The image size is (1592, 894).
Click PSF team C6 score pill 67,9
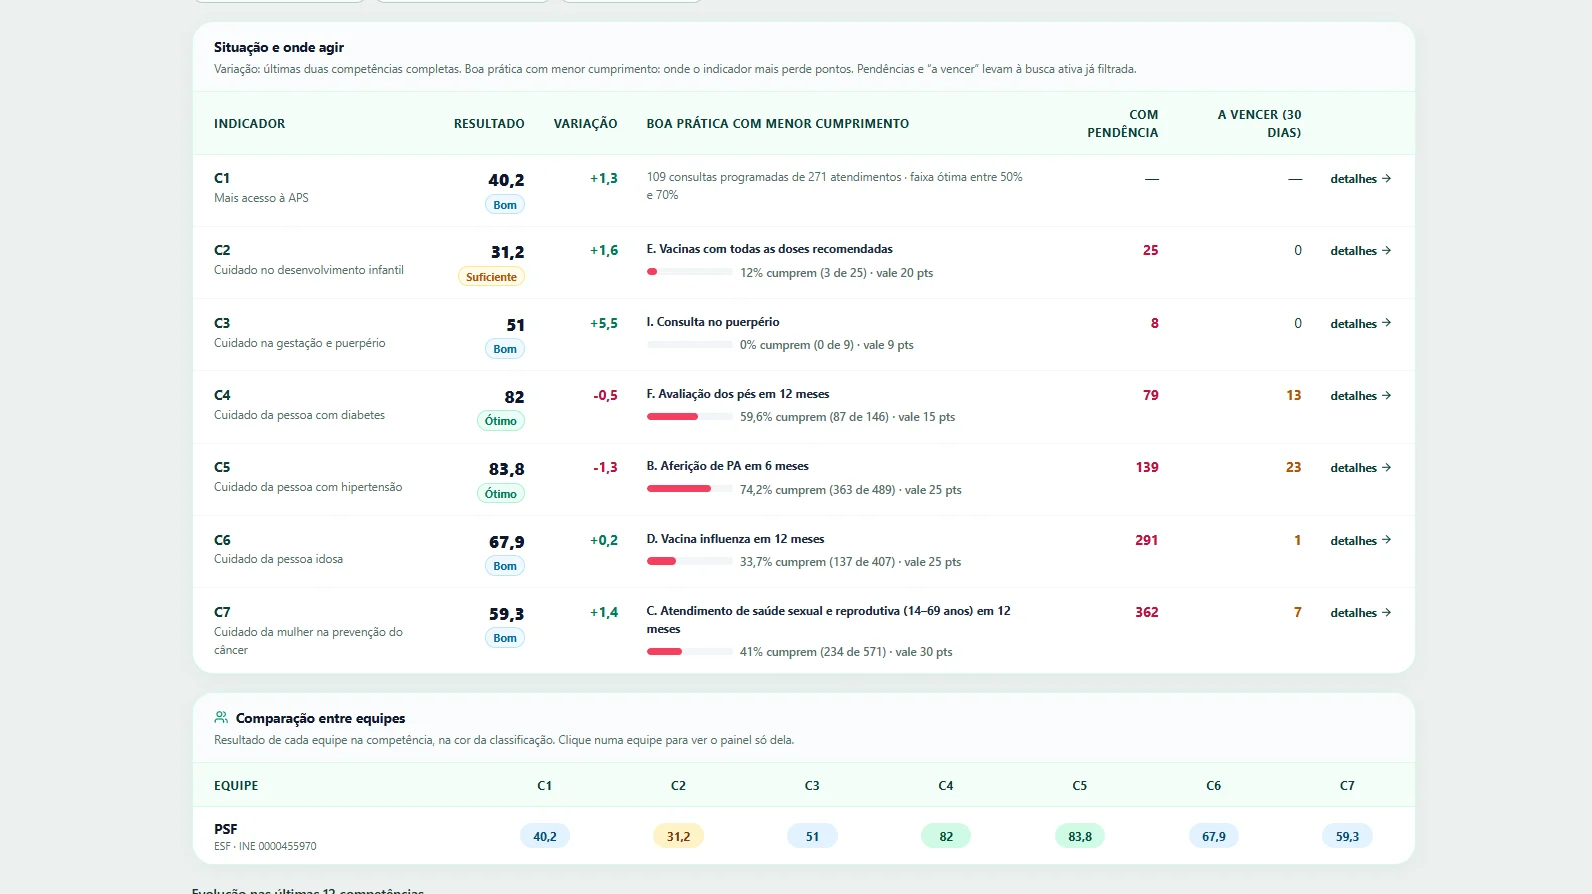pos(1214,836)
